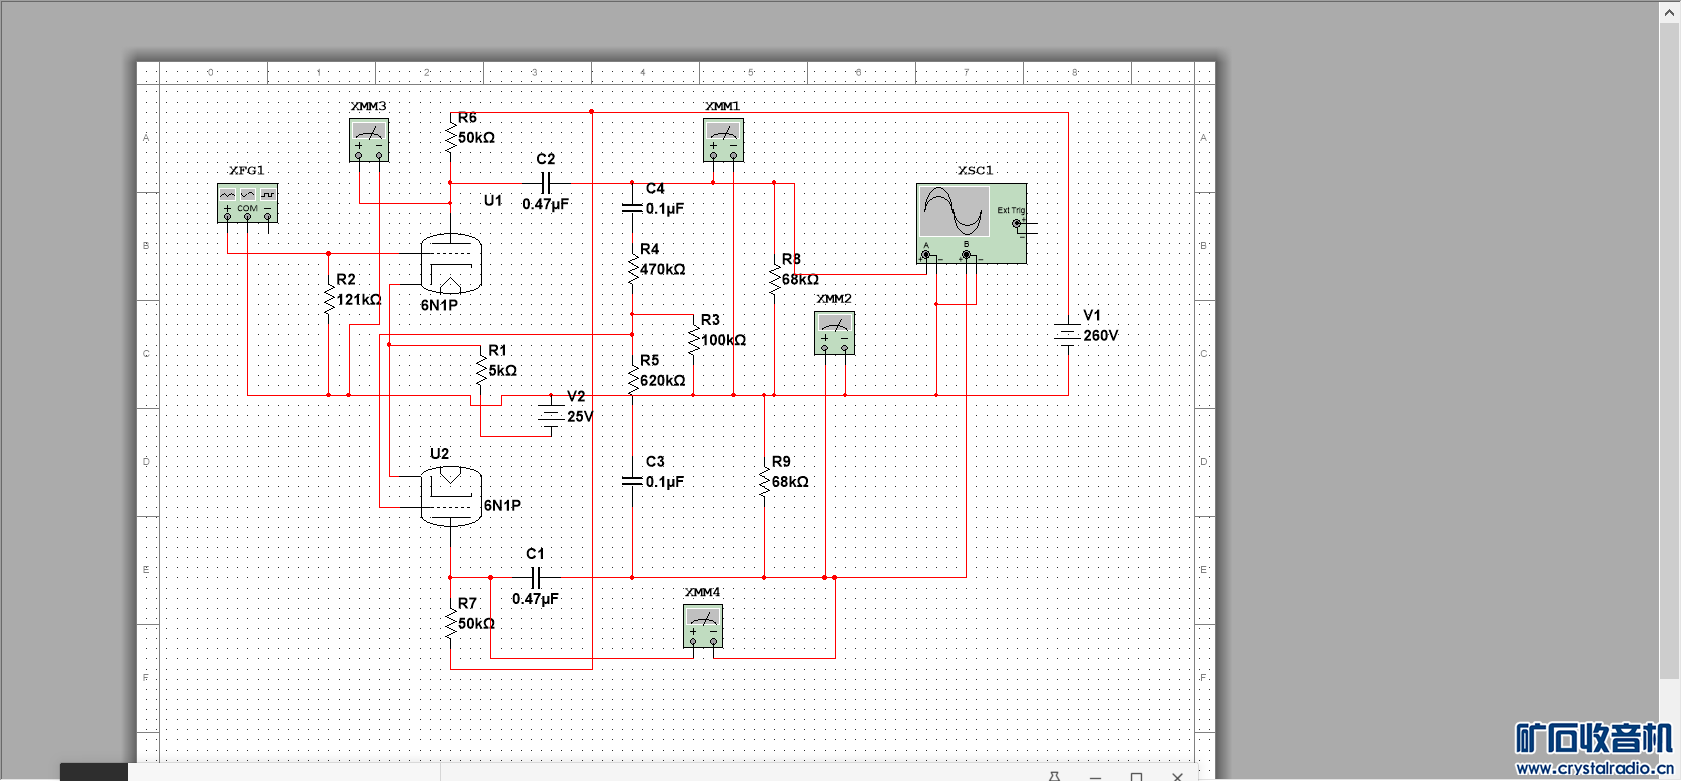Click the XSC1 oscilloscope instrument
Image resolution: width=1682 pixels, height=781 pixels.
(971, 223)
